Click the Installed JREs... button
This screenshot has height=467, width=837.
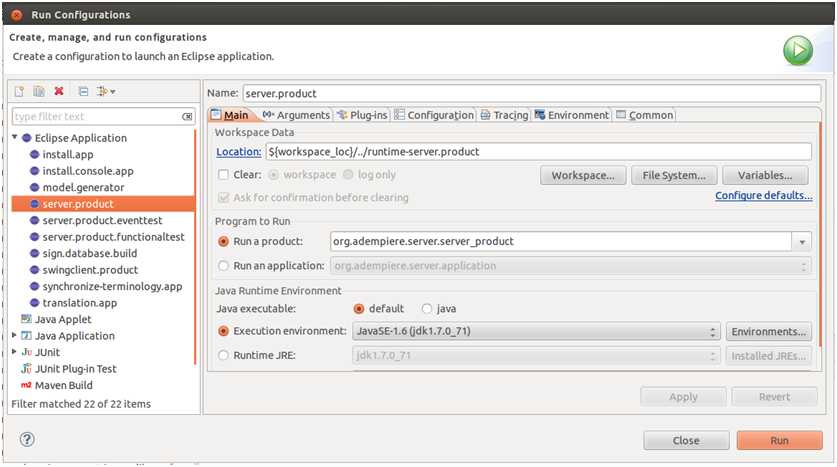coord(769,355)
